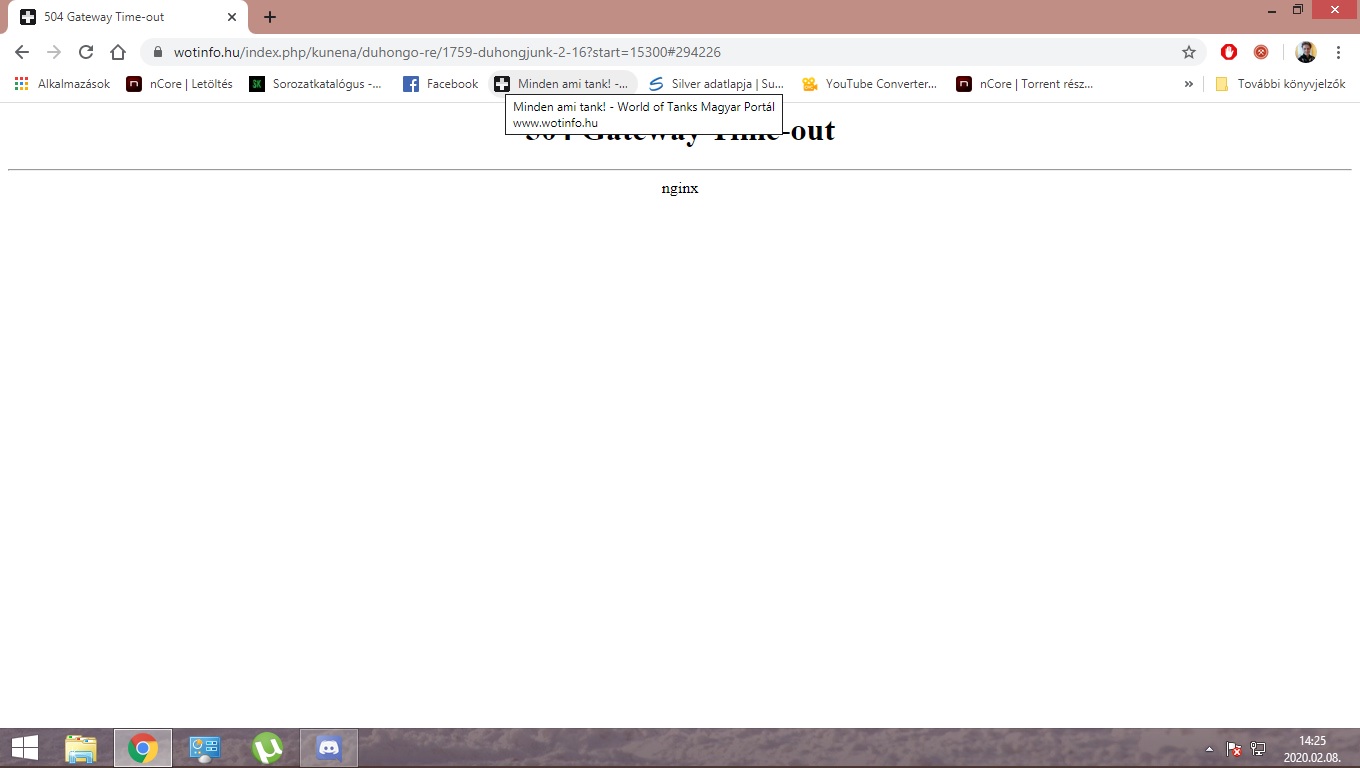Open File Explorer from taskbar

81,748
